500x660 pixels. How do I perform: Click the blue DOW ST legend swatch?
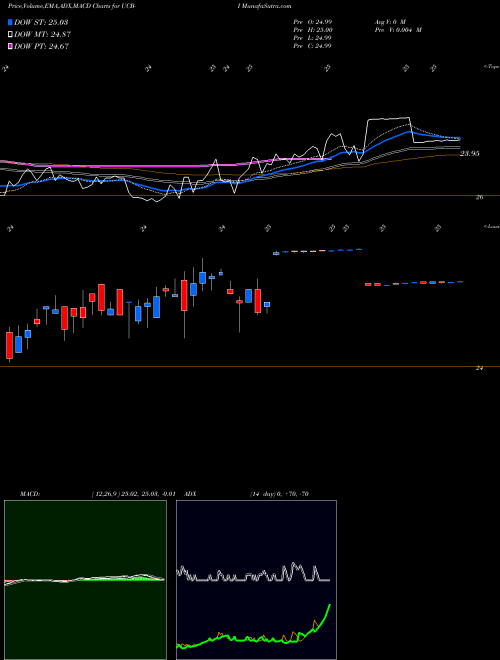pos(10,22)
